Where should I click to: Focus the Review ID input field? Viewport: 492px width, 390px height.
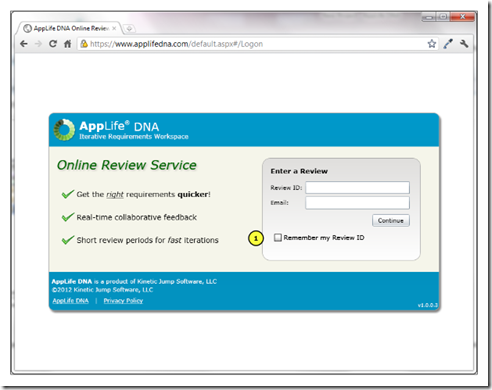click(357, 188)
